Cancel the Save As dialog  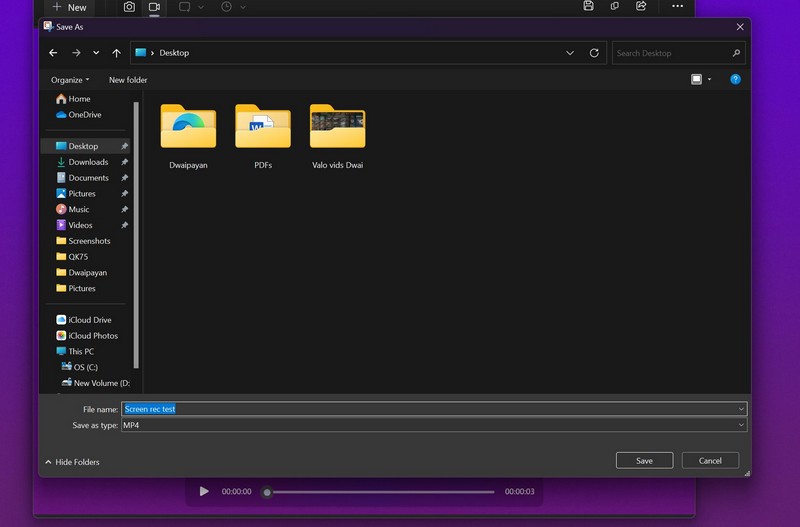pyautogui.click(x=710, y=461)
